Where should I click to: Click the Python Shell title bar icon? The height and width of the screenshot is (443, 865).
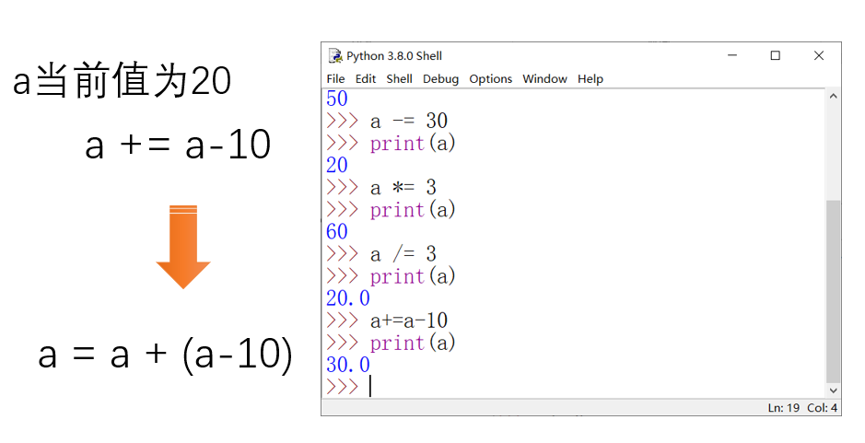pyautogui.click(x=335, y=56)
